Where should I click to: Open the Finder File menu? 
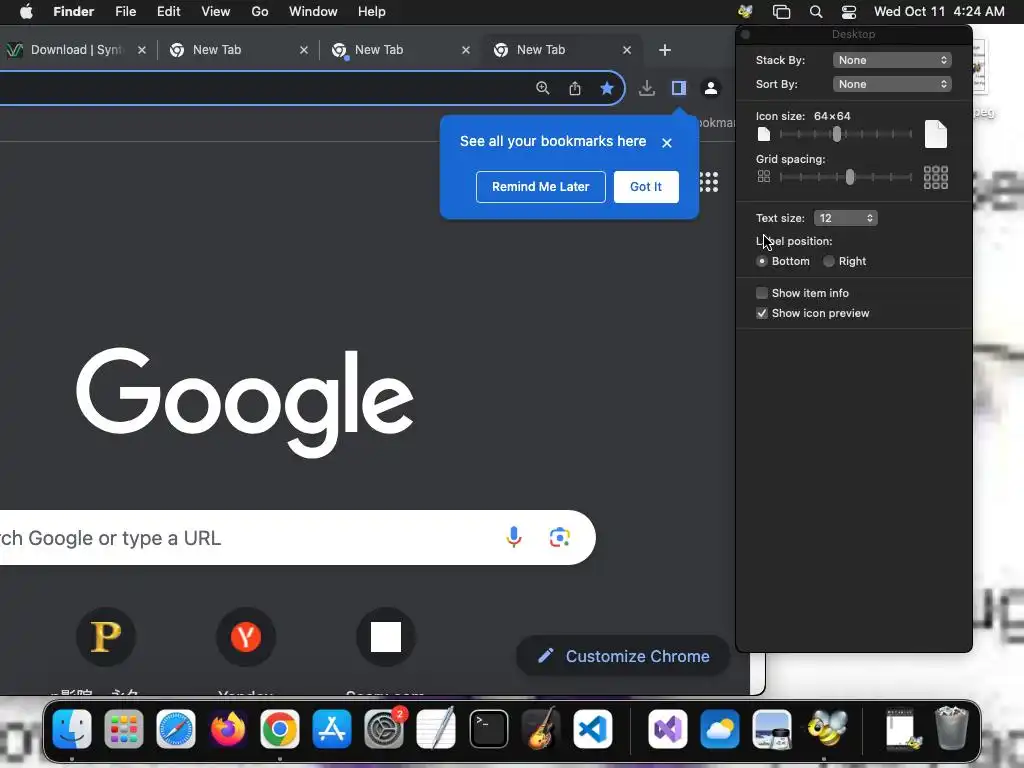point(125,12)
